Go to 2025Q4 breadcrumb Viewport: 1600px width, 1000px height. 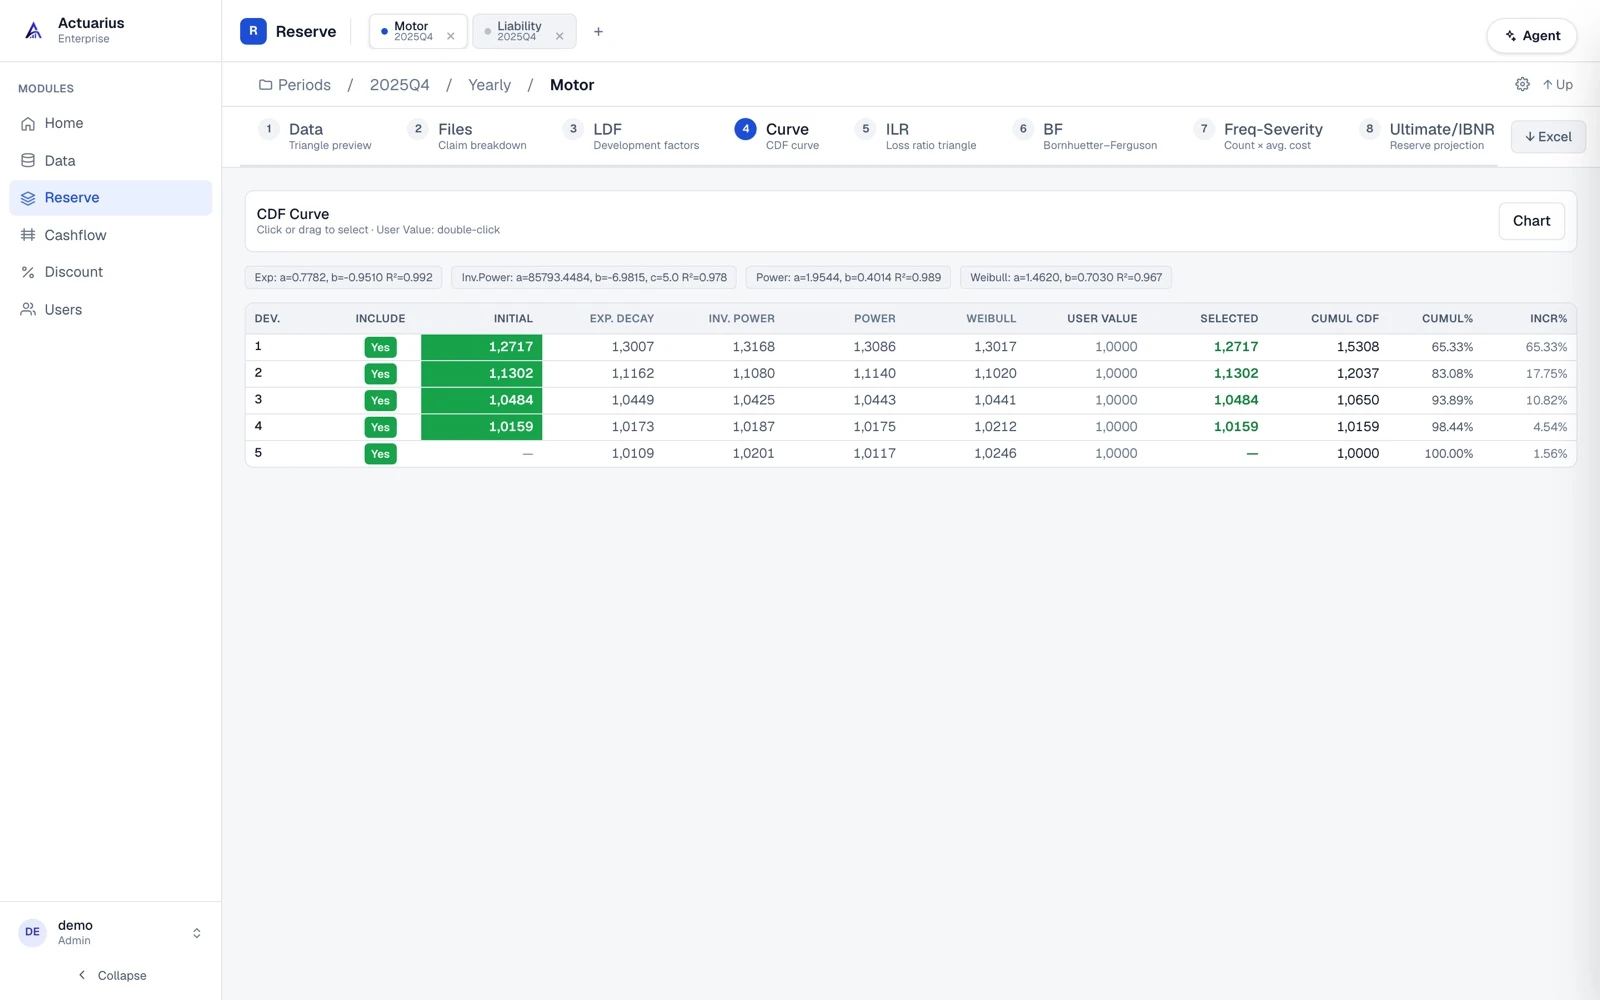point(399,85)
